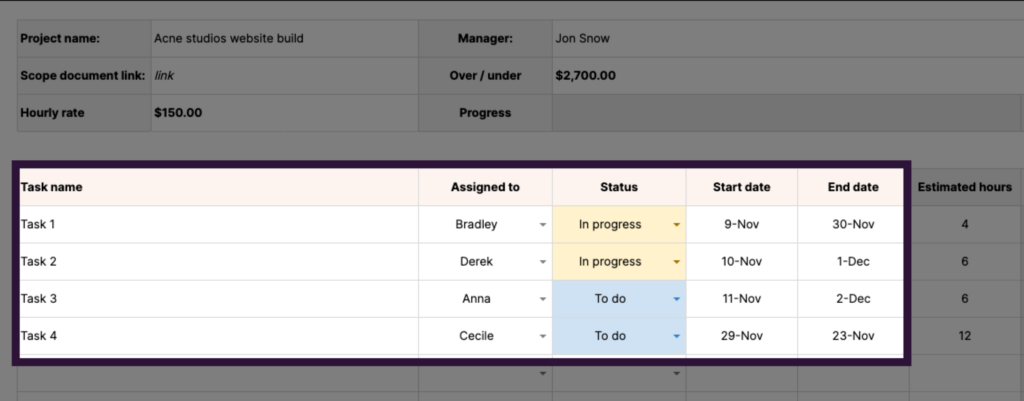Expand In progress status dropdown for Task 2
This screenshot has width=1024, height=401.
[677, 262]
